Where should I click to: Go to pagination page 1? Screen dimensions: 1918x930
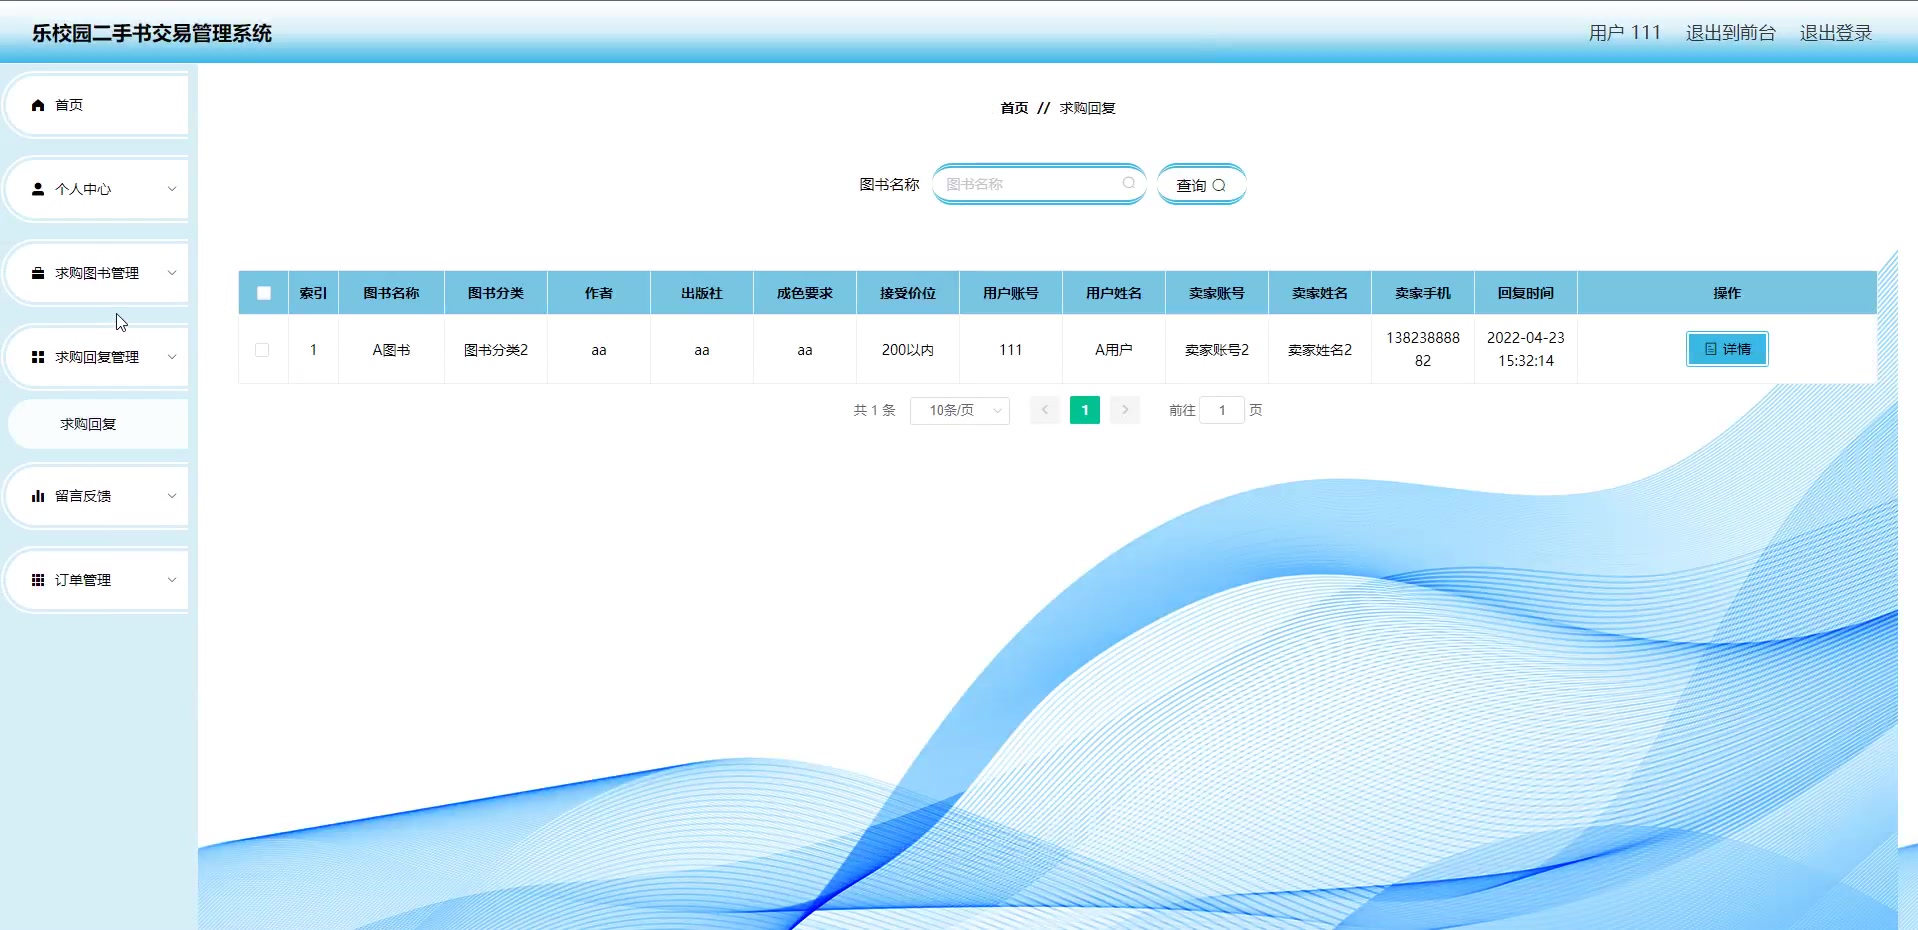(1085, 410)
